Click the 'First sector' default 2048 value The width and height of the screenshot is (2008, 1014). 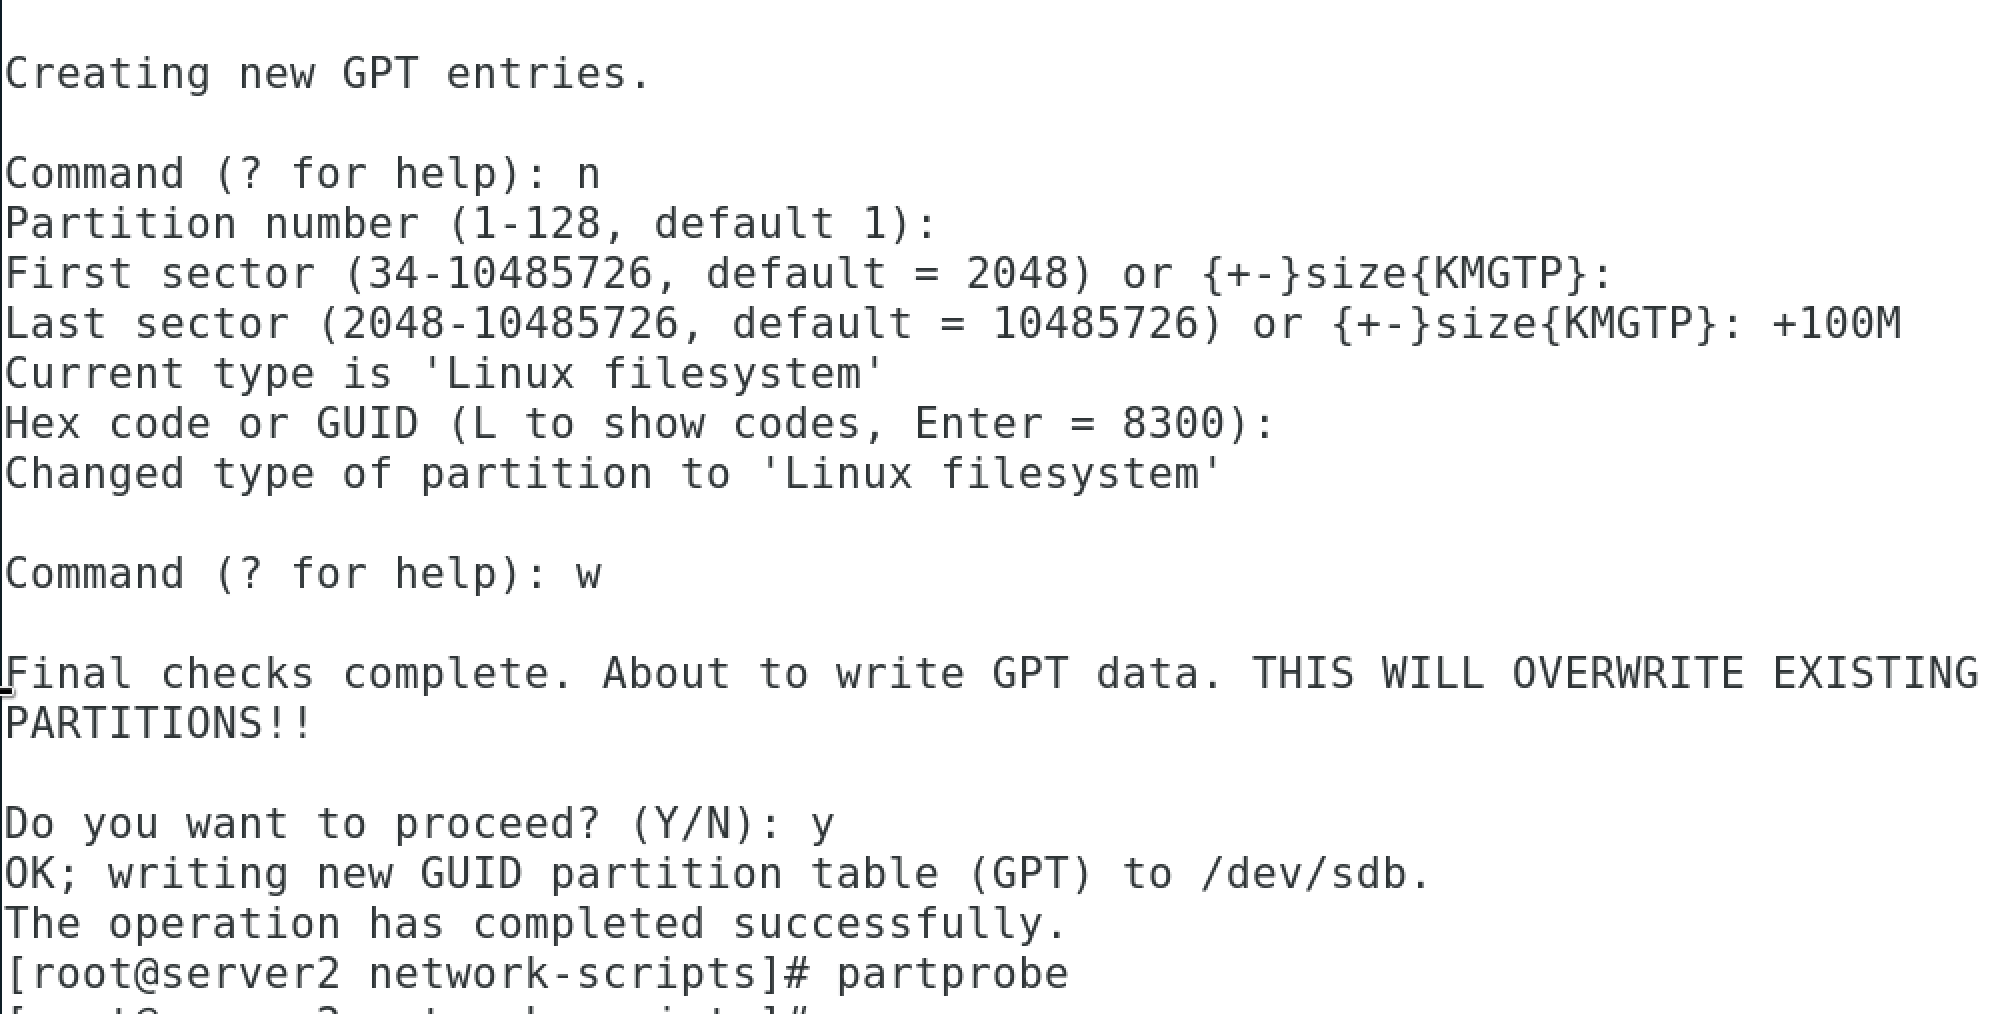click(1017, 273)
